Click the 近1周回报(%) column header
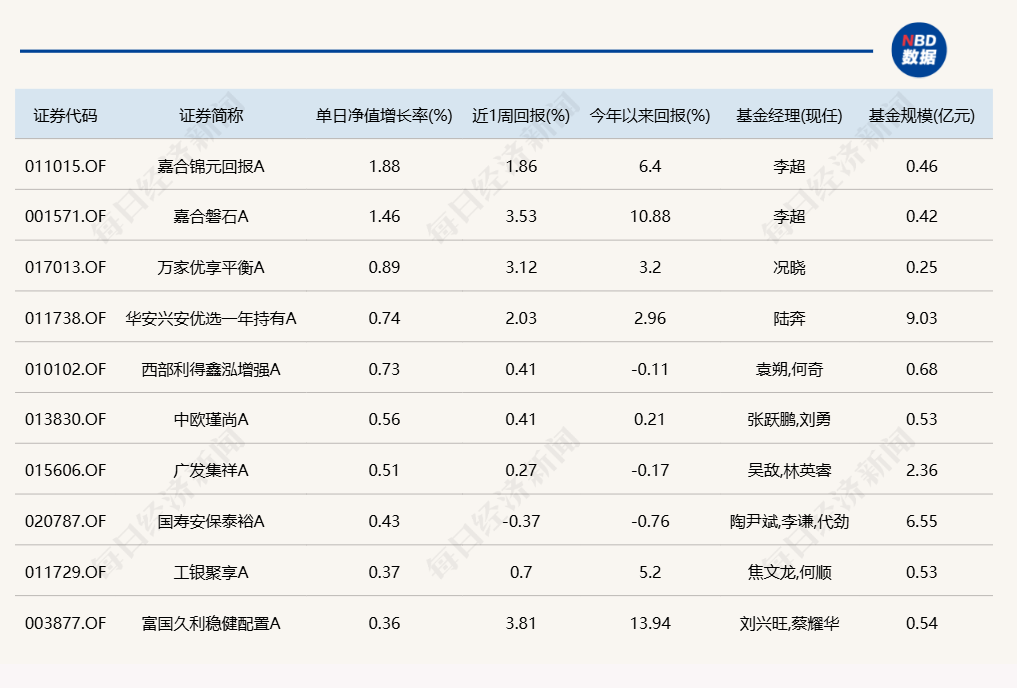The image size is (1017, 688). coord(521,115)
